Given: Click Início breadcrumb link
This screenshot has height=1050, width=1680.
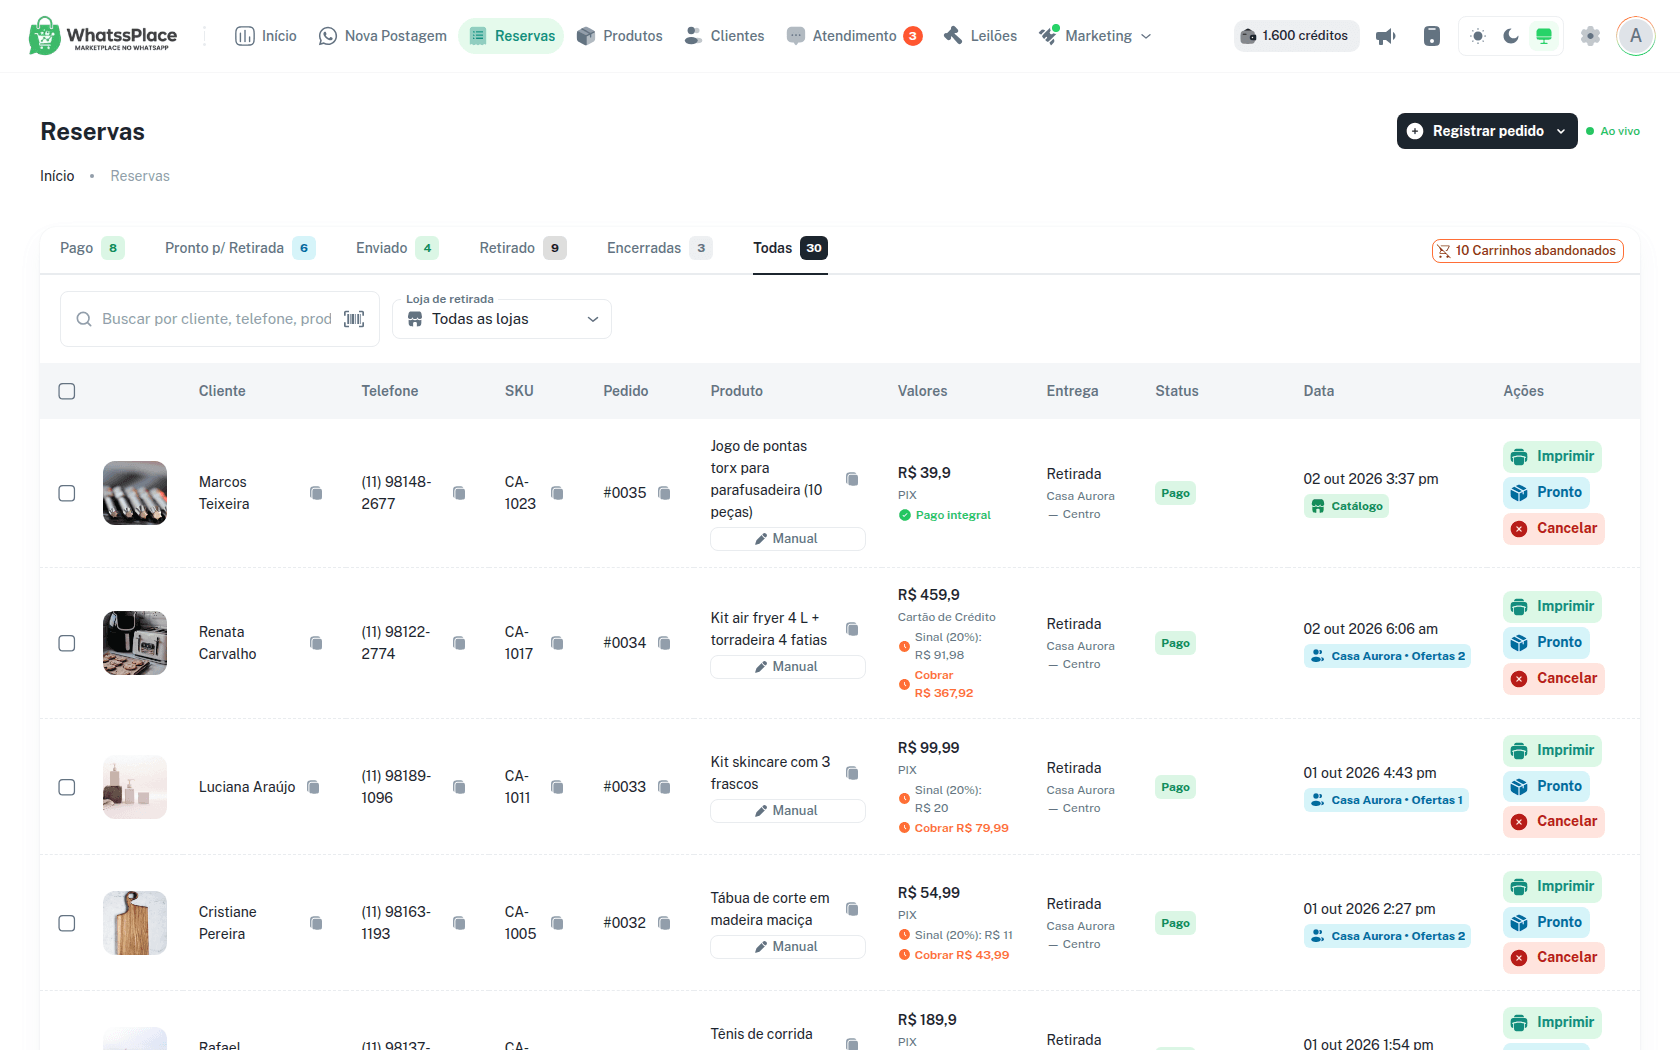Looking at the screenshot, I should coord(57,176).
